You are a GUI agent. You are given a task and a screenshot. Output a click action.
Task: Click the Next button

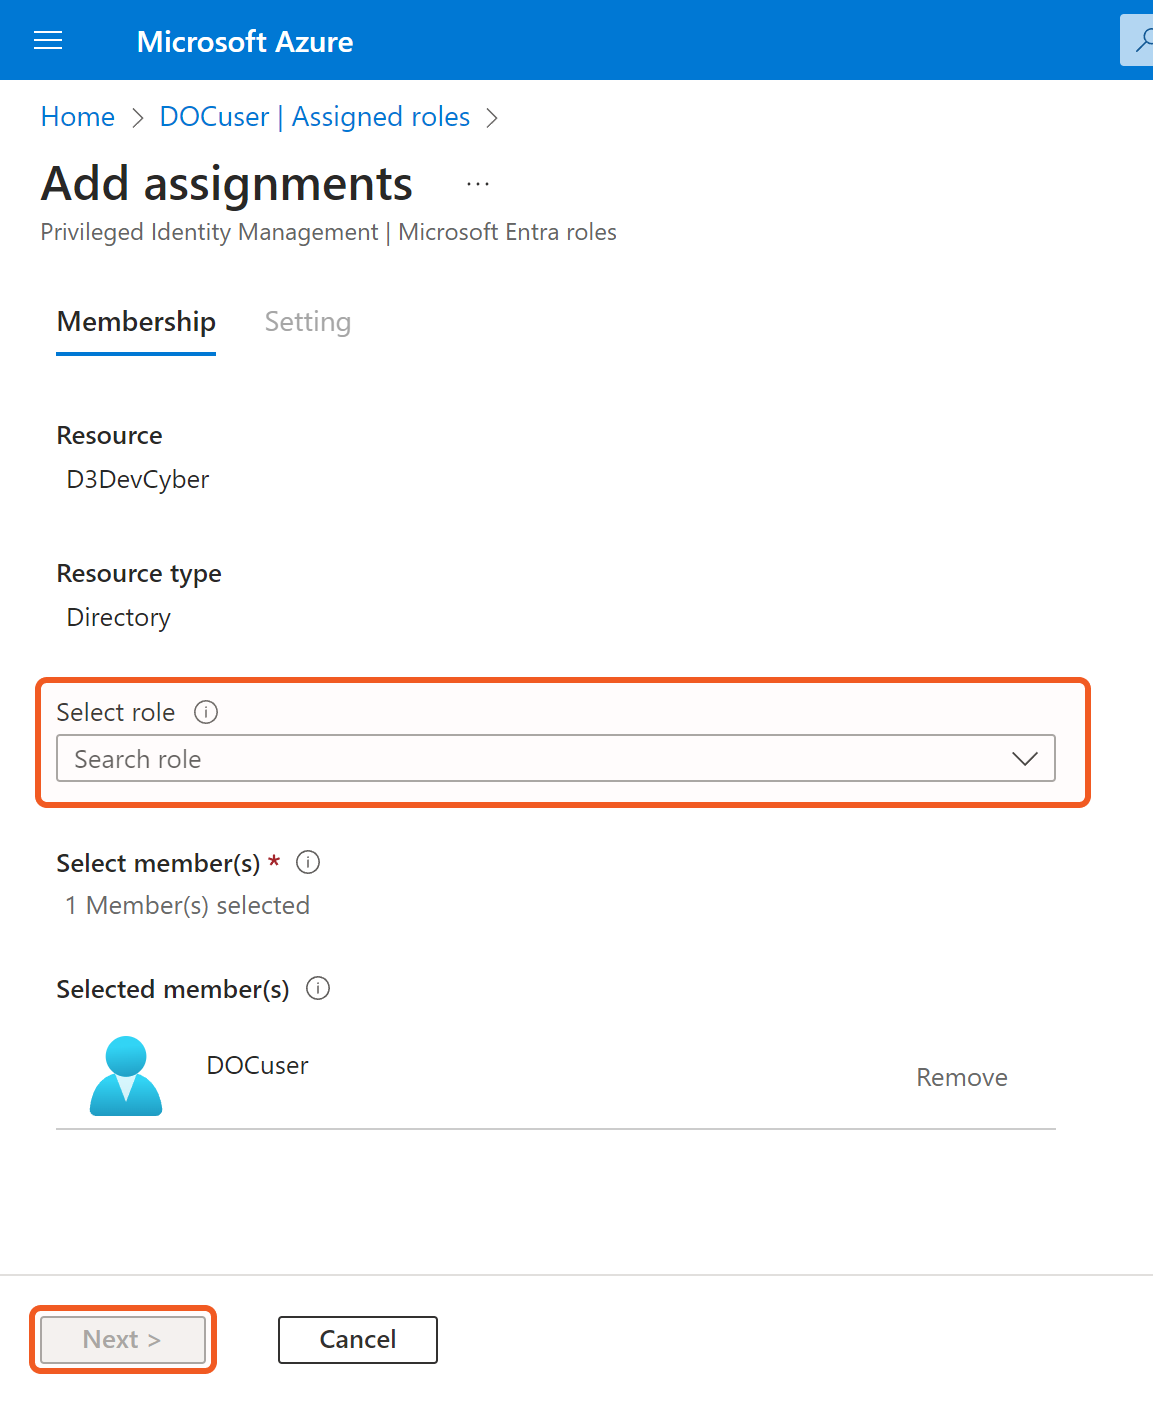[122, 1339]
